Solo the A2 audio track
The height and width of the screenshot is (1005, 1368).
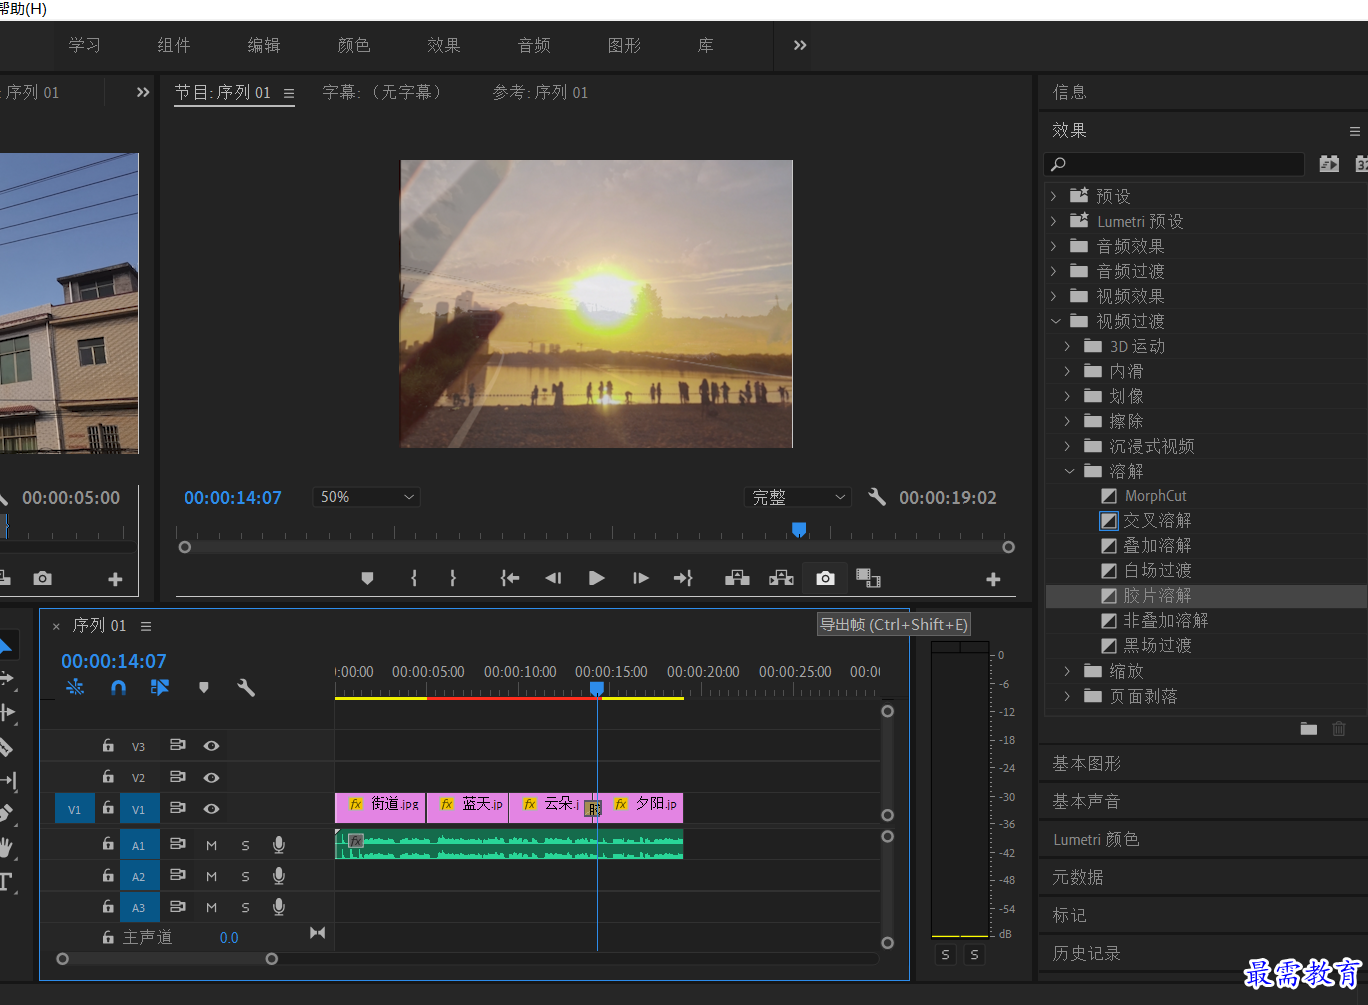point(245,876)
